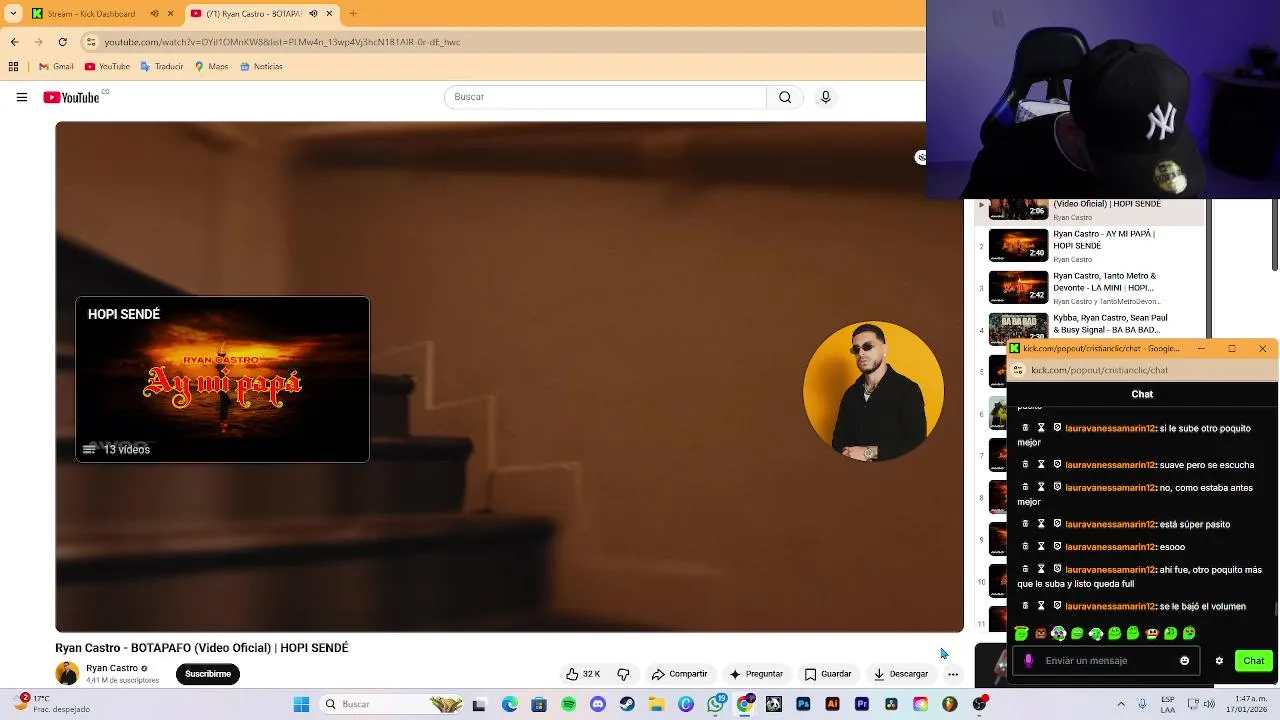This screenshot has height=720, width=1280.
Task: Click the site info icon in address bar
Action: coord(91,42)
